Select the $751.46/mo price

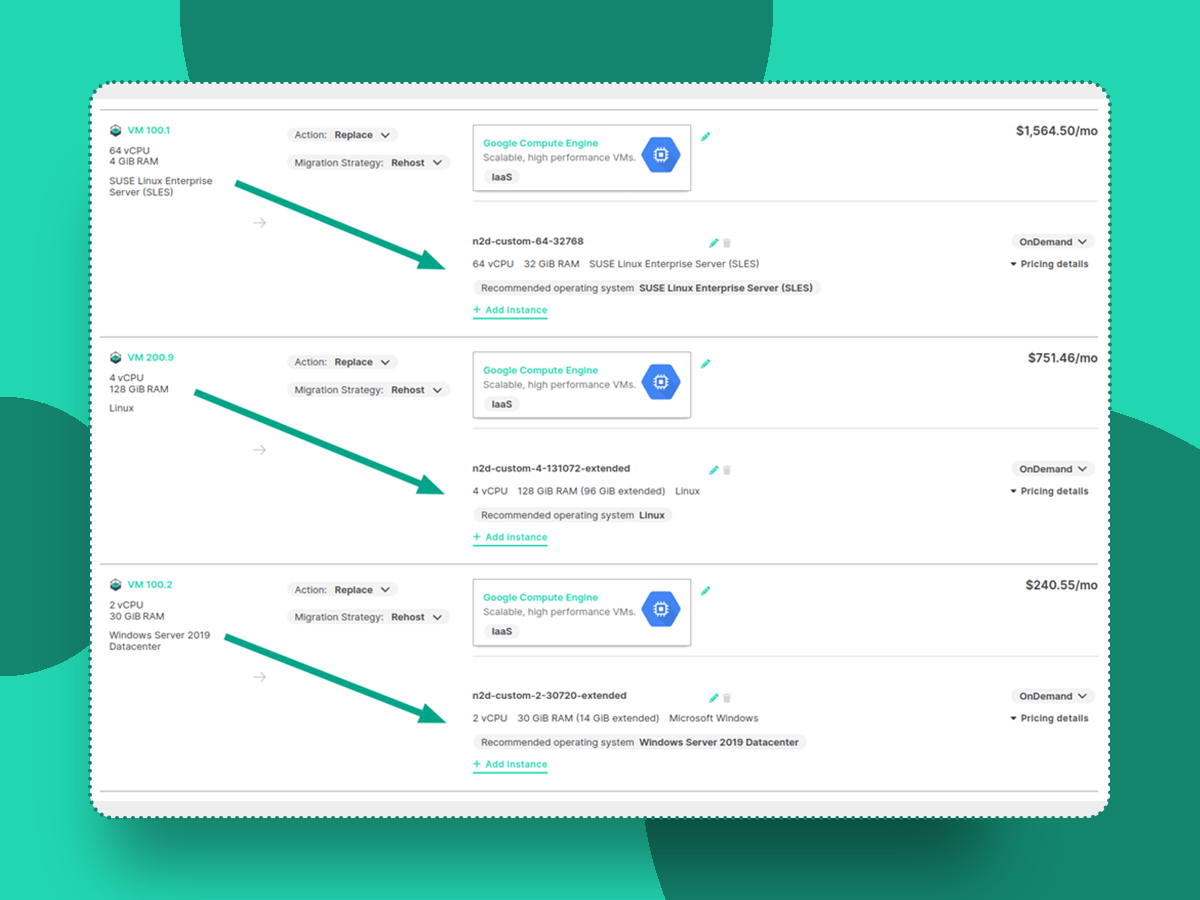1062,358
